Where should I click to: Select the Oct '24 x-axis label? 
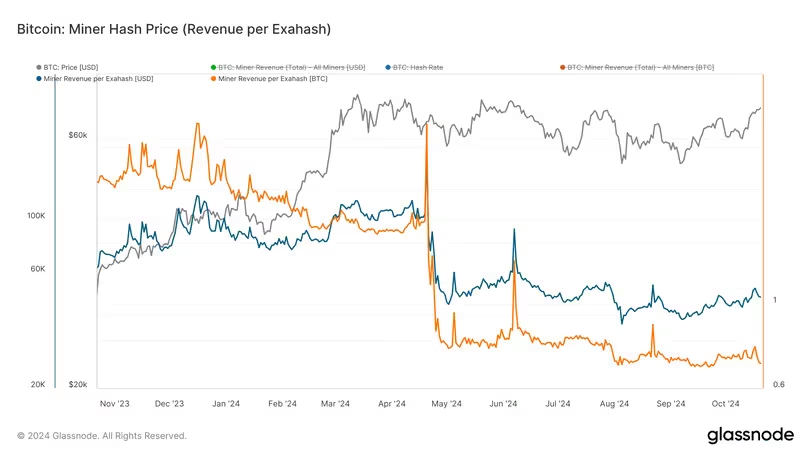pyautogui.click(x=724, y=405)
